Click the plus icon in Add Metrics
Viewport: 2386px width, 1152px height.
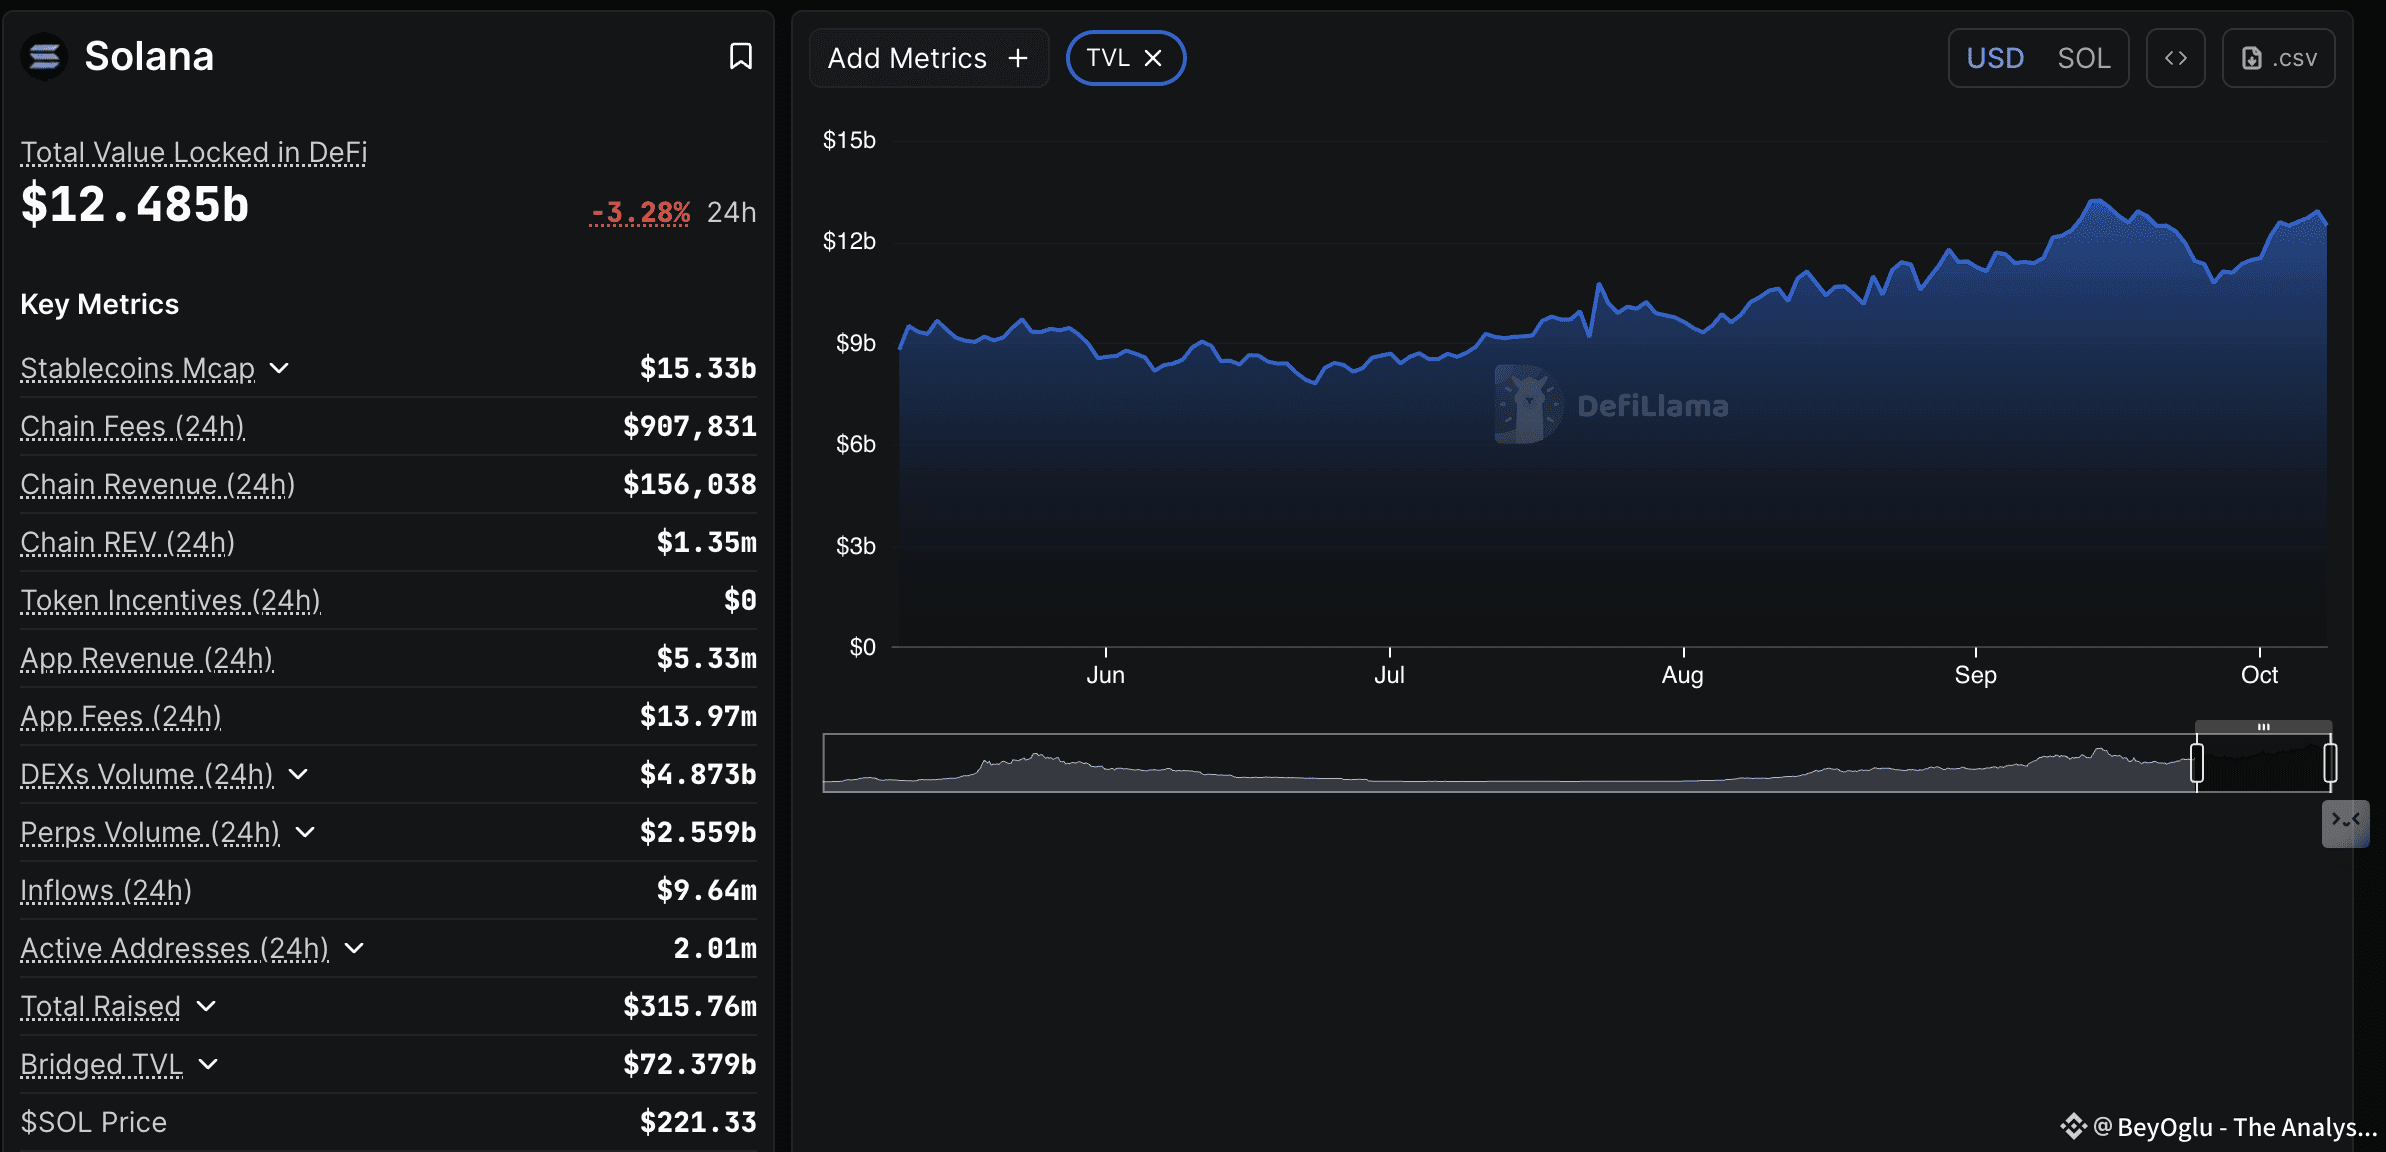coord(1018,58)
